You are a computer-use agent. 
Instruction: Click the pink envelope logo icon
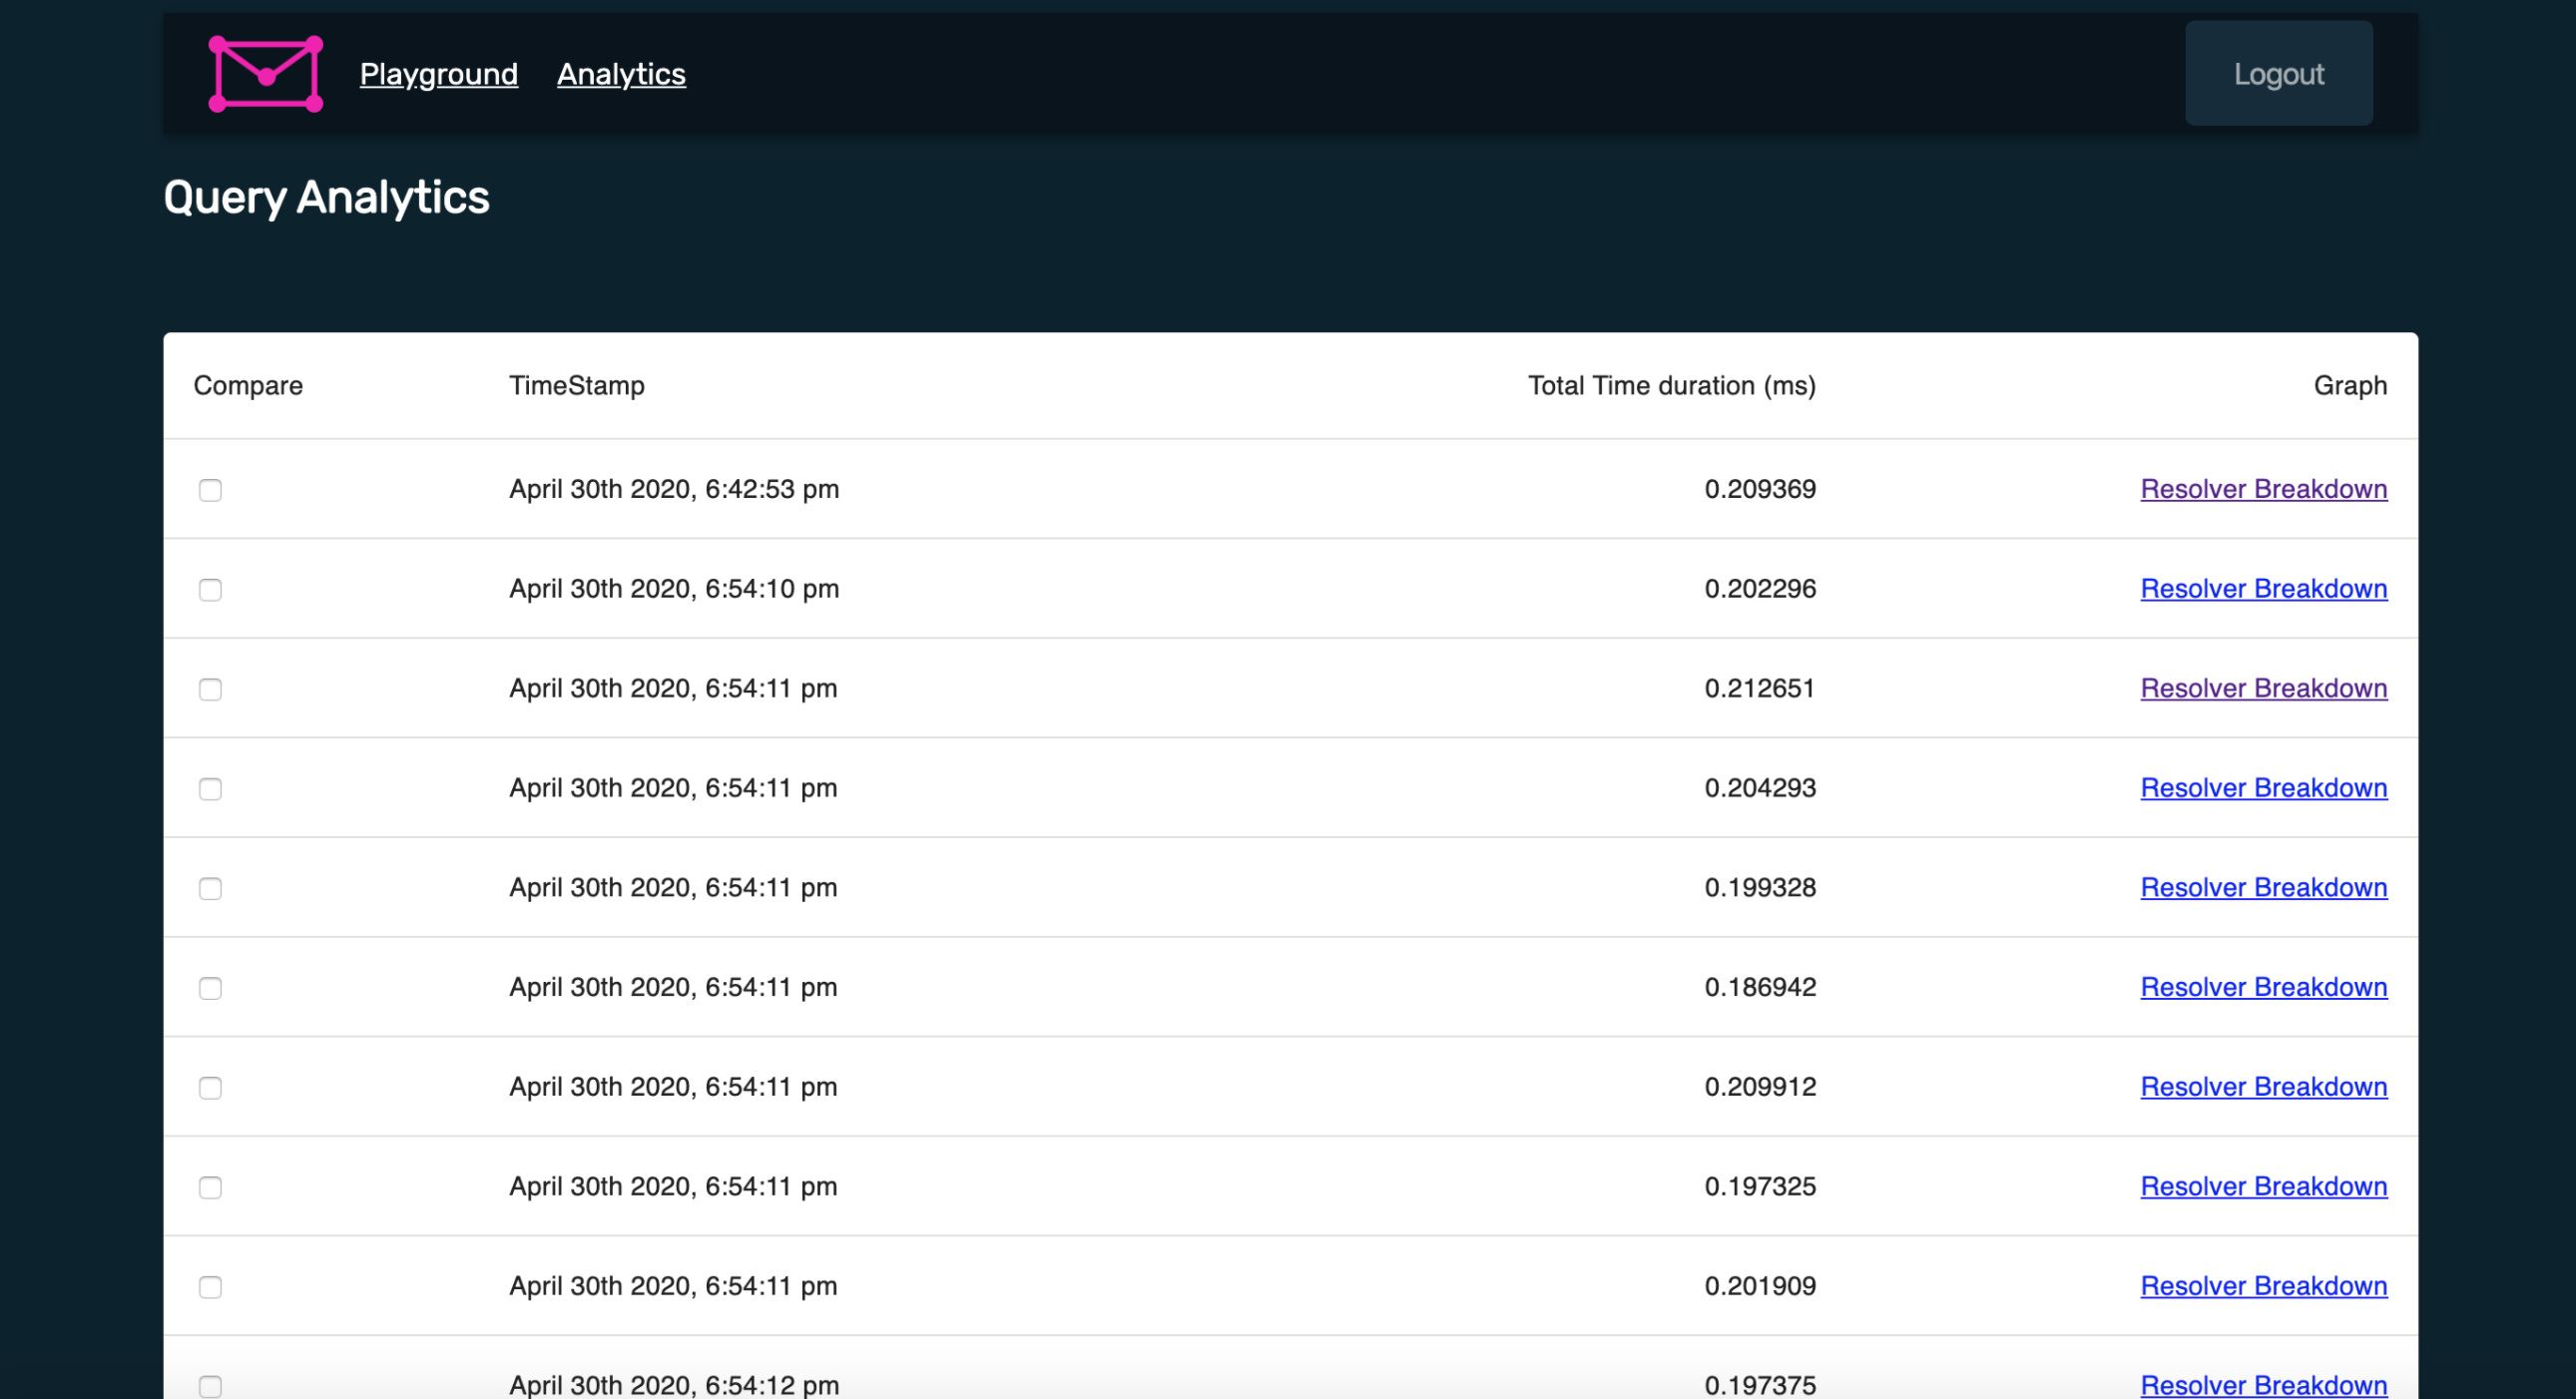pos(265,74)
